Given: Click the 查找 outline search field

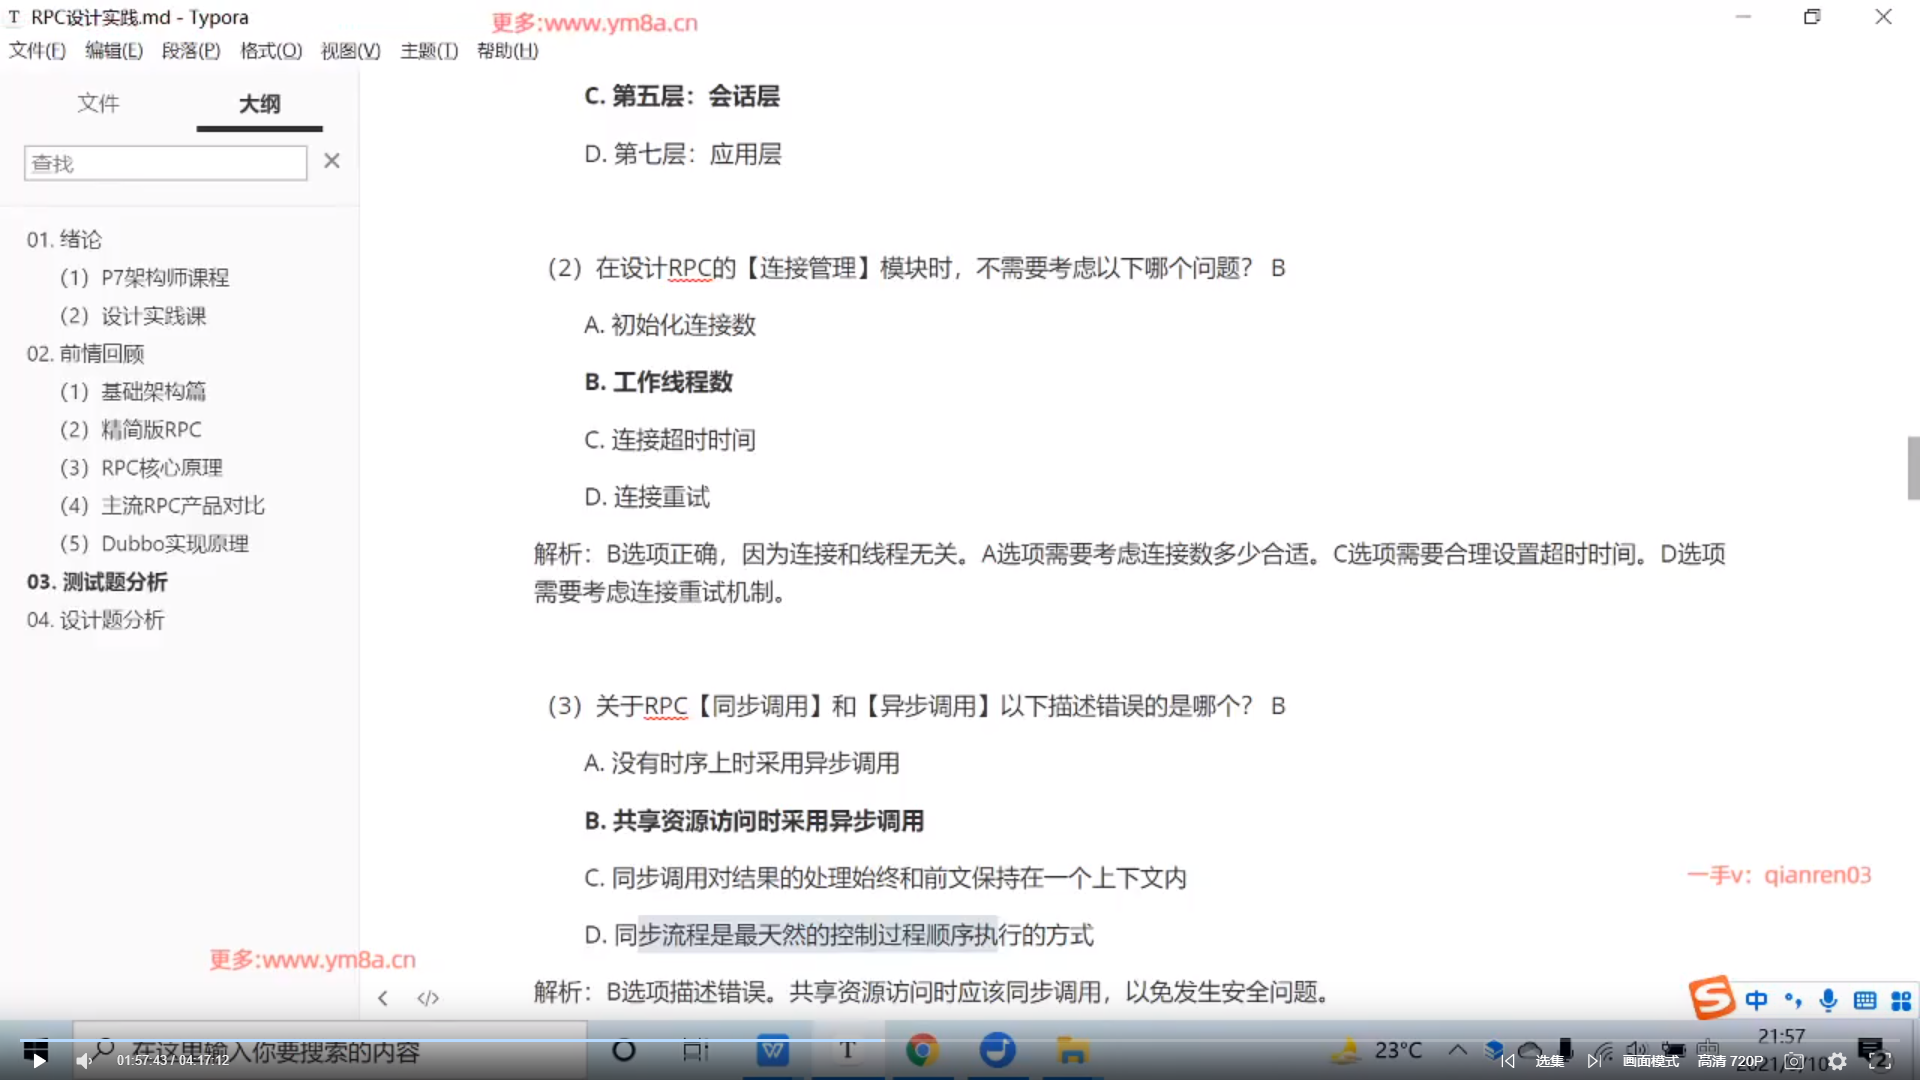Looking at the screenshot, I should coord(165,163).
